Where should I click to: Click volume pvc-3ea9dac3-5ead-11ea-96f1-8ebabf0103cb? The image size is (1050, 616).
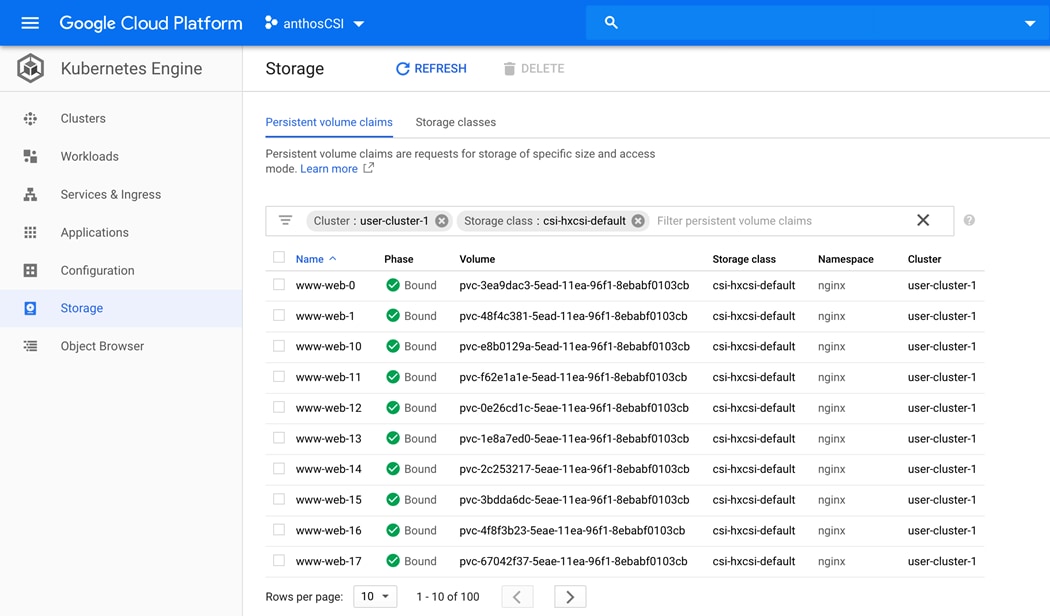click(574, 285)
